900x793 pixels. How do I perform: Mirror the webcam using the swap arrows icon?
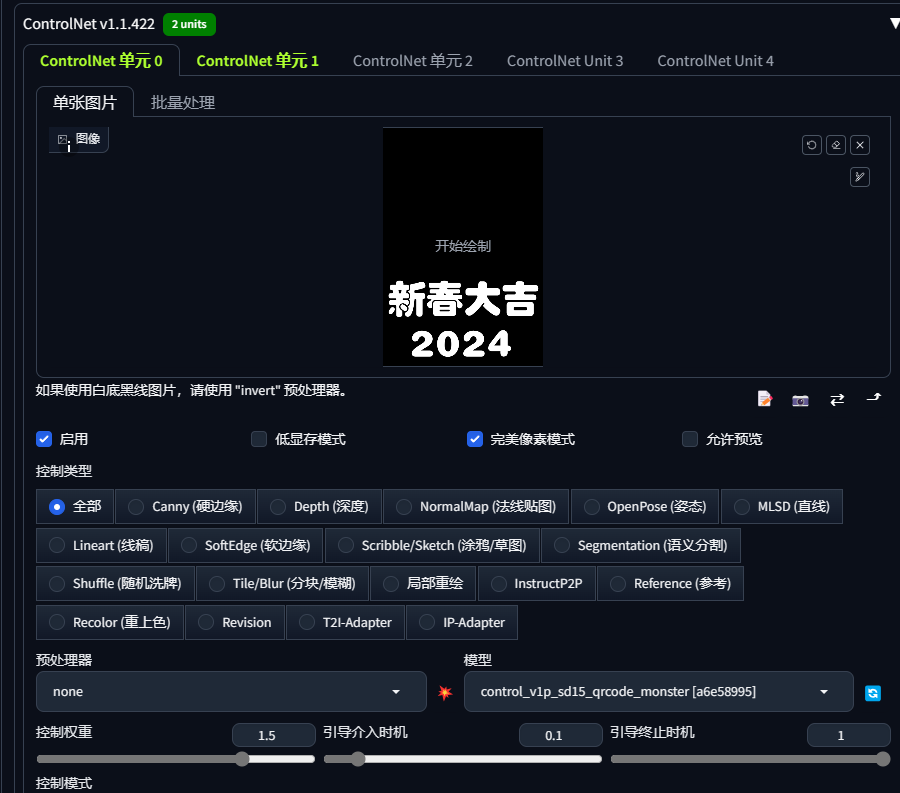(837, 398)
